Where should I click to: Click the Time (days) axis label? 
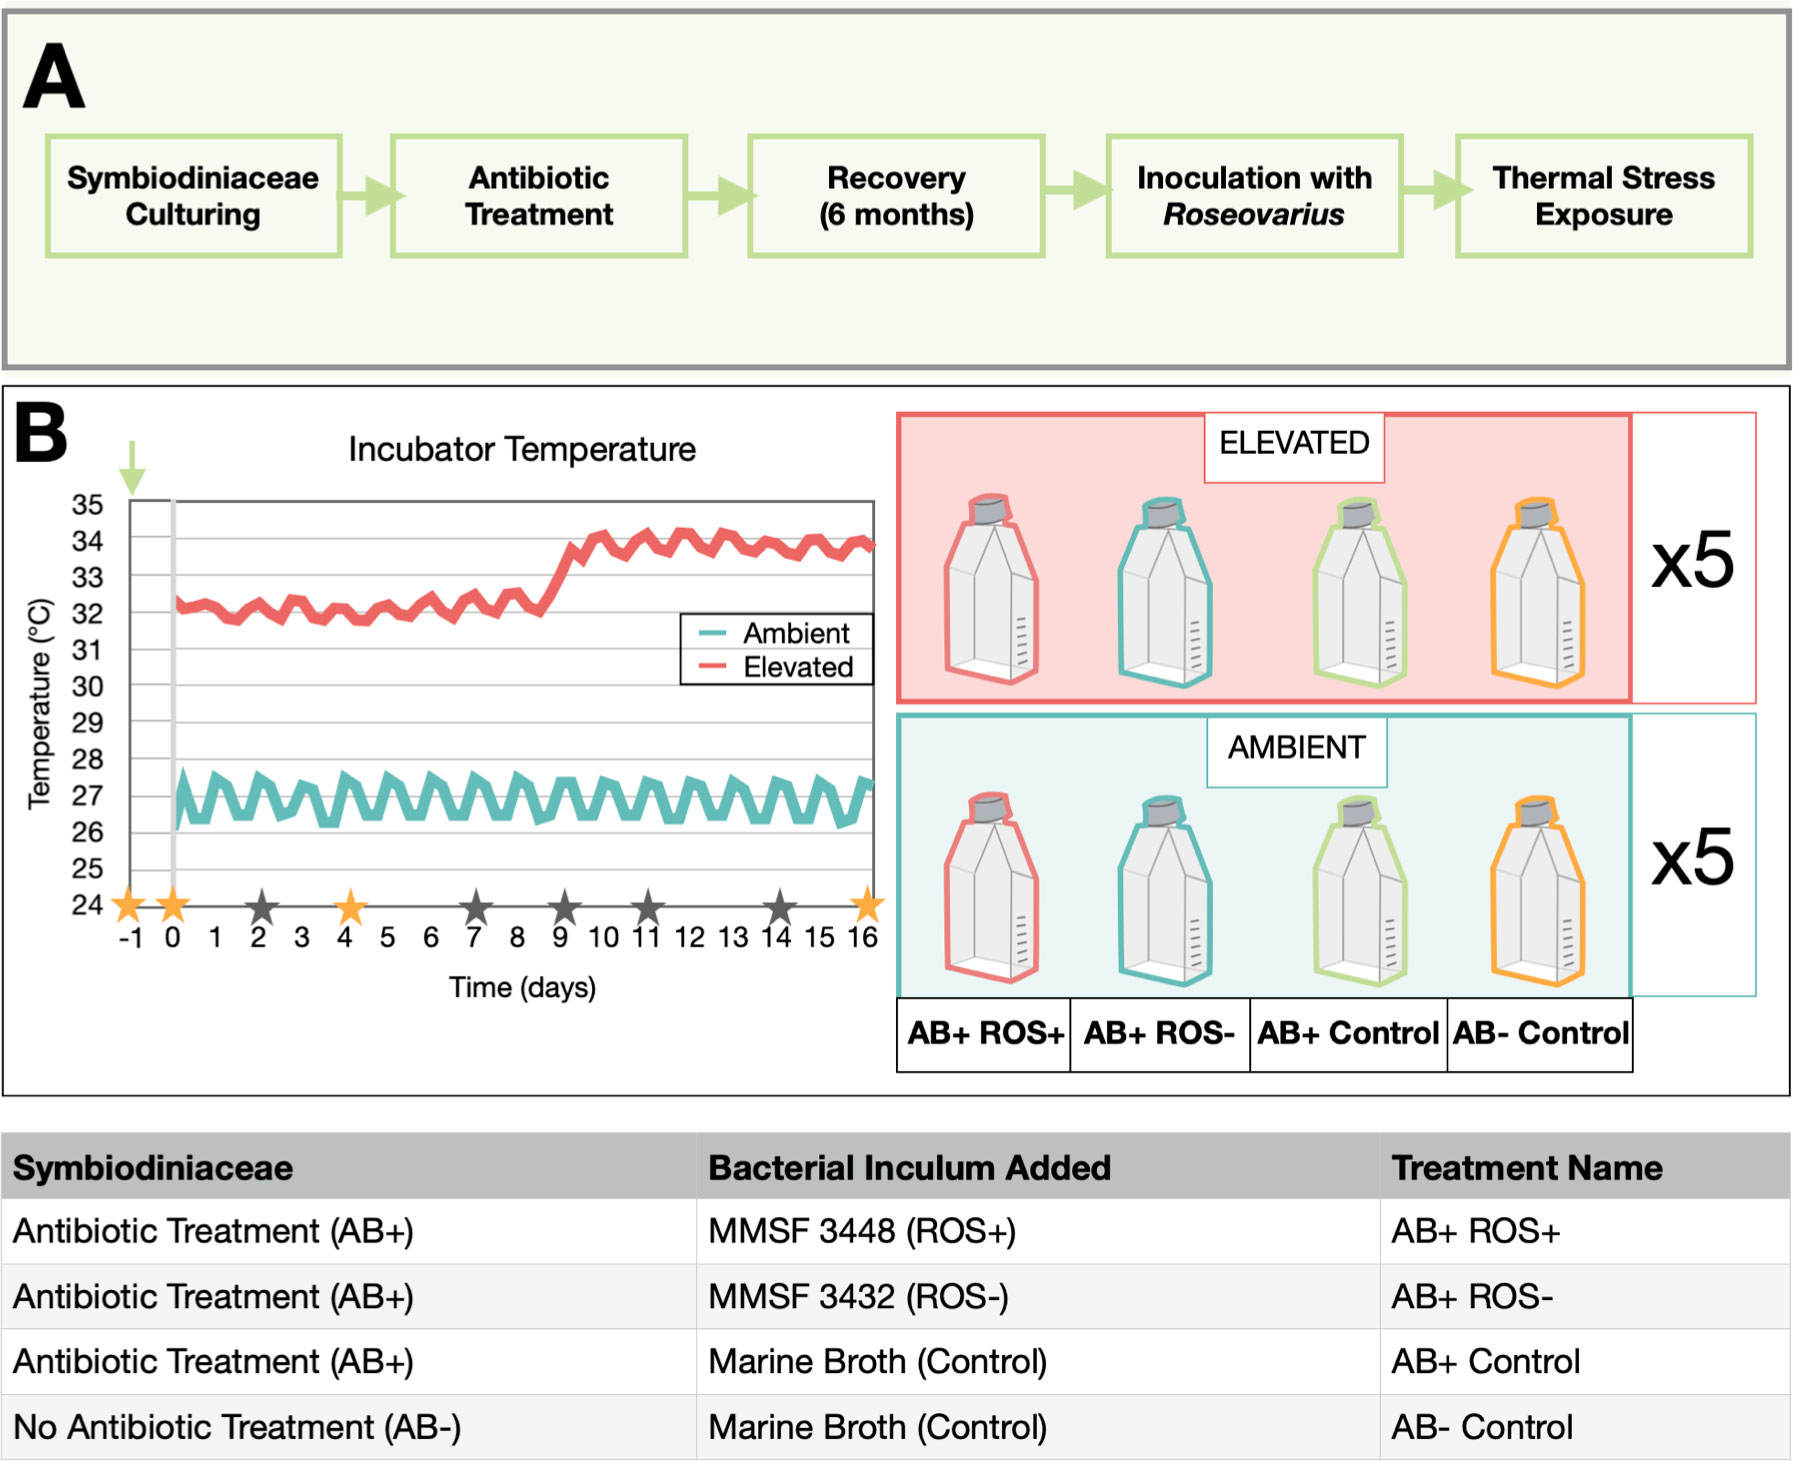click(x=522, y=987)
